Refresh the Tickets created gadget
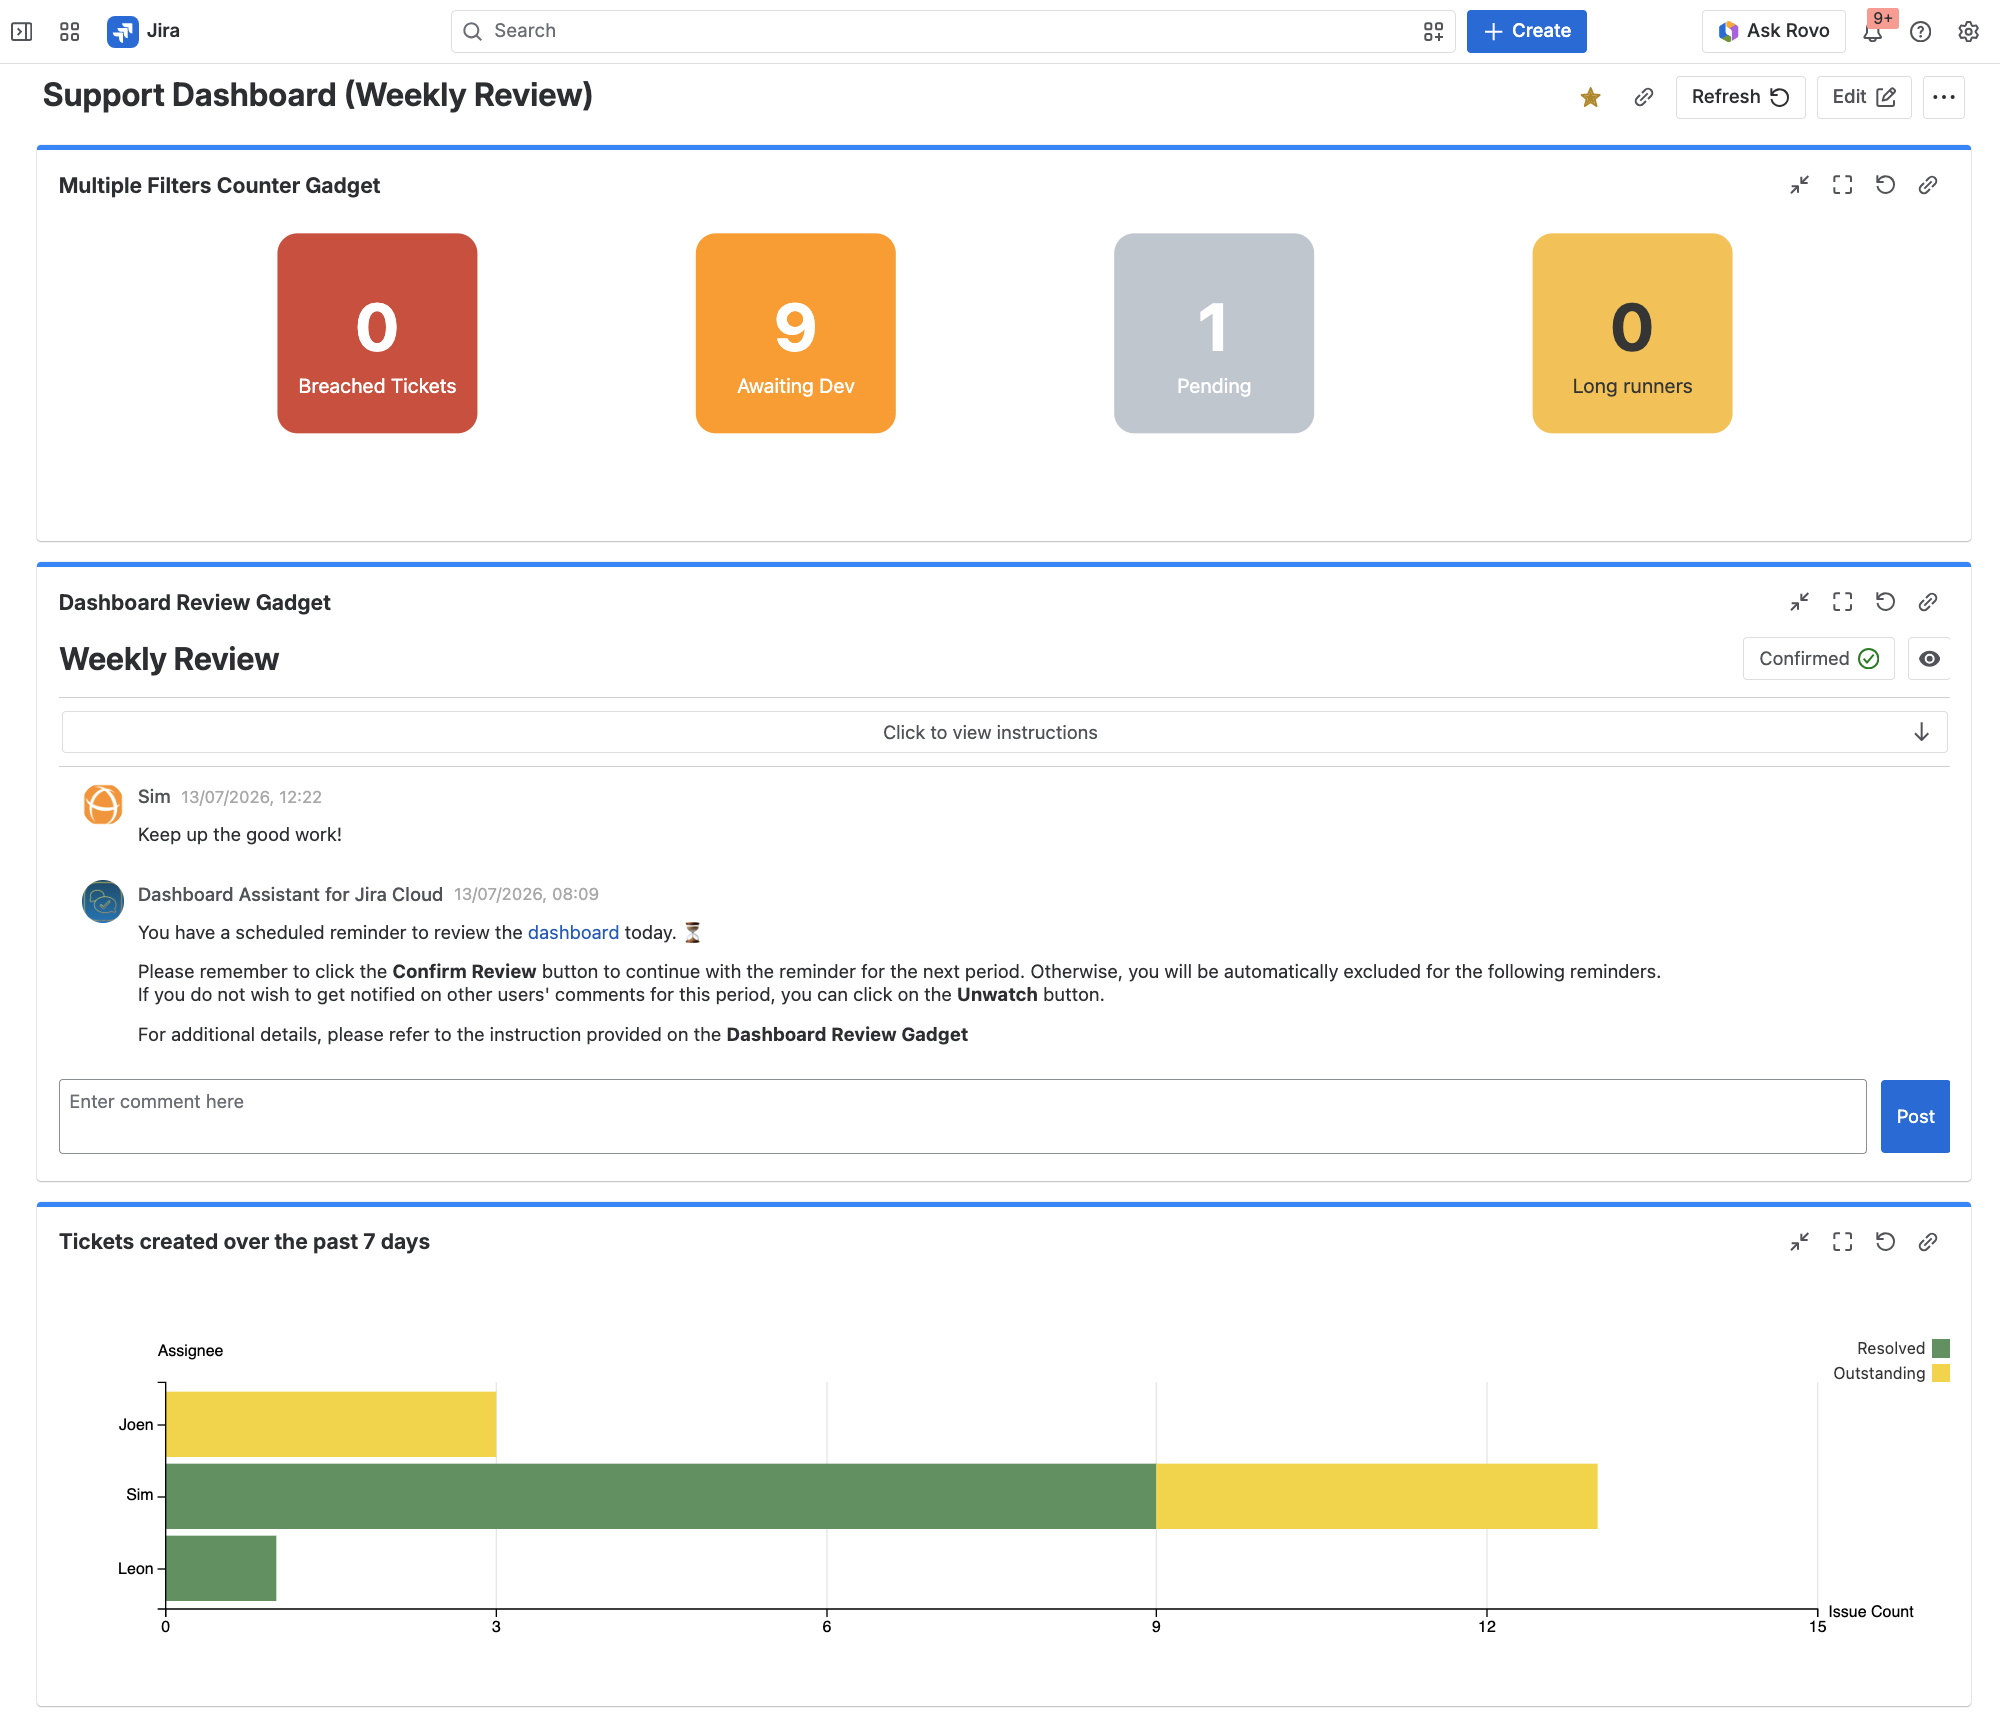 click(x=1885, y=1242)
